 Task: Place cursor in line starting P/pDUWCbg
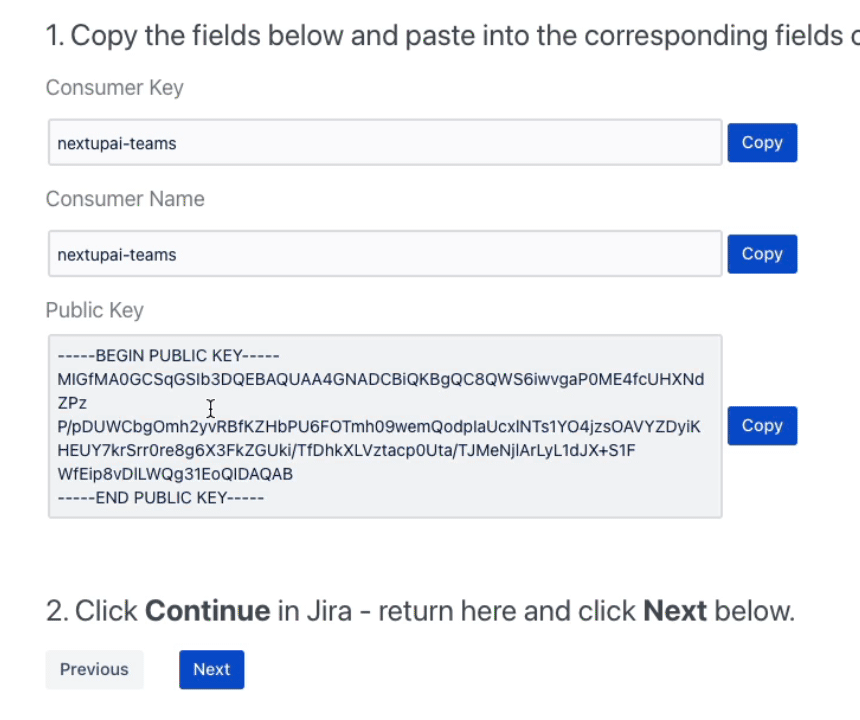[x=379, y=427]
